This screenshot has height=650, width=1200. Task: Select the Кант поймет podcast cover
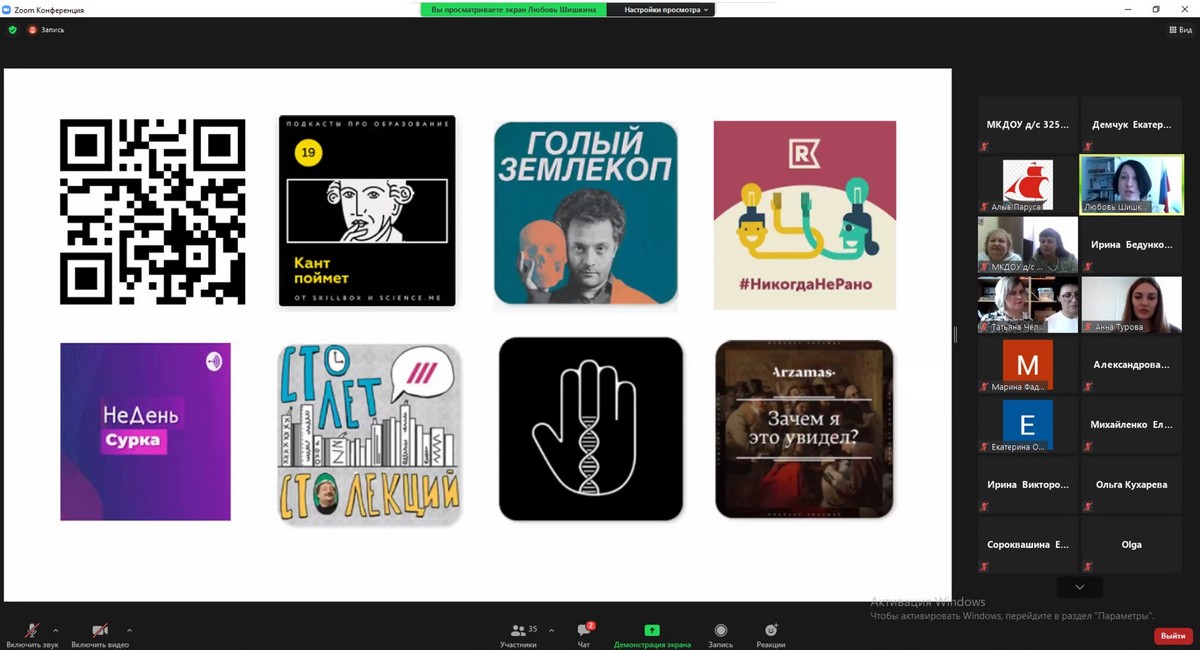click(367, 211)
